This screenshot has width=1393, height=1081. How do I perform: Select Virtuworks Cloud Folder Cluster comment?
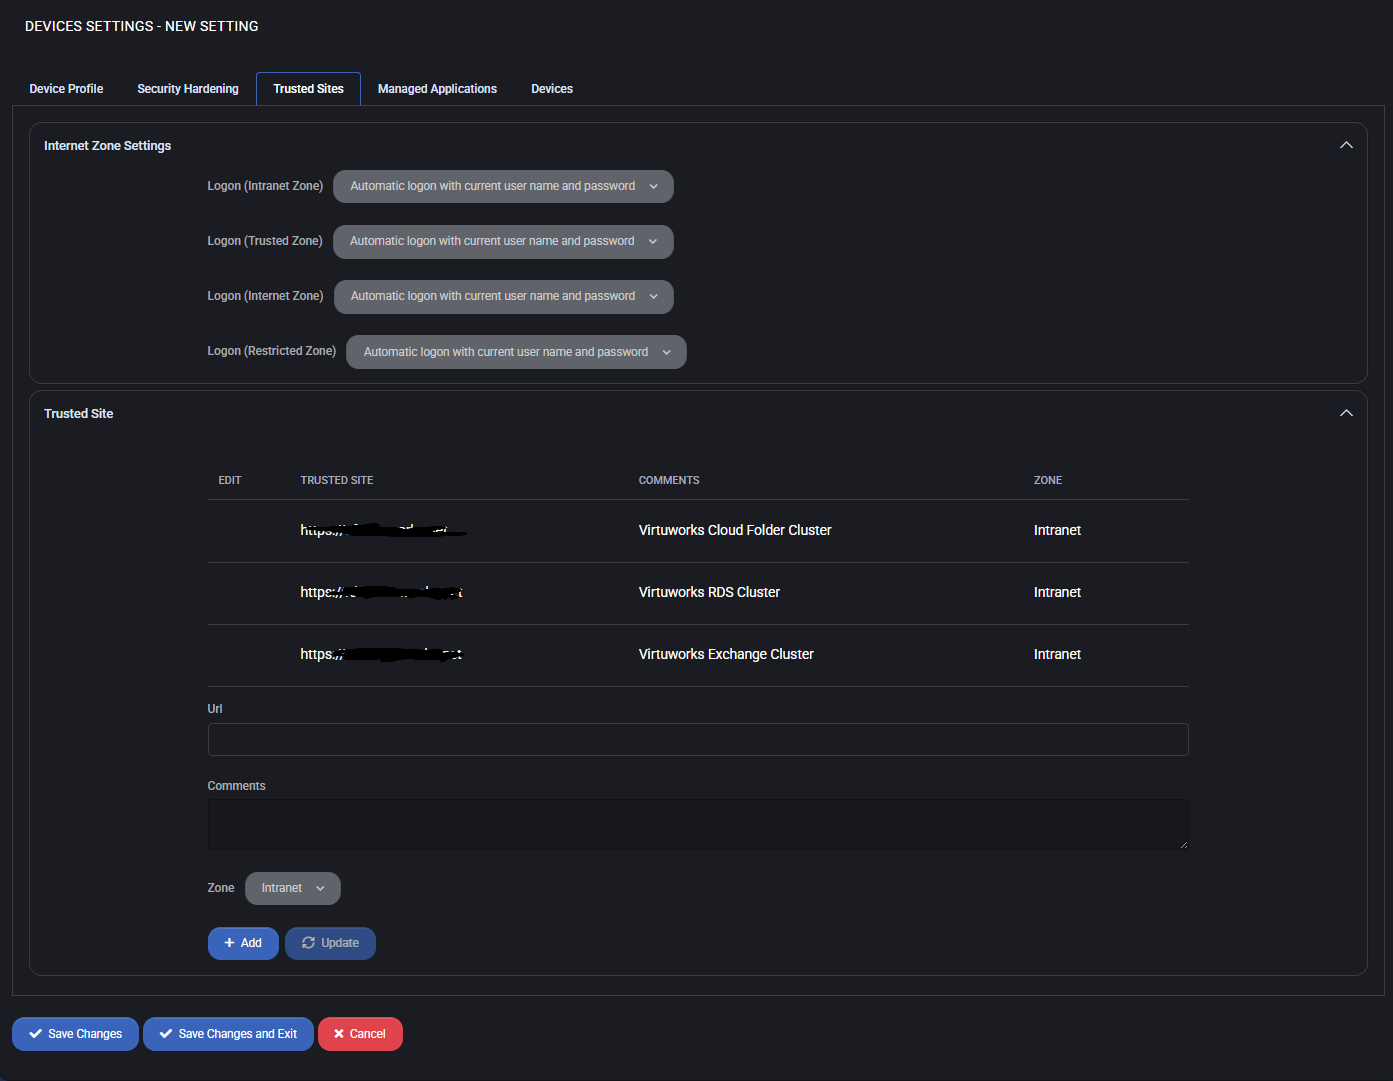point(735,530)
